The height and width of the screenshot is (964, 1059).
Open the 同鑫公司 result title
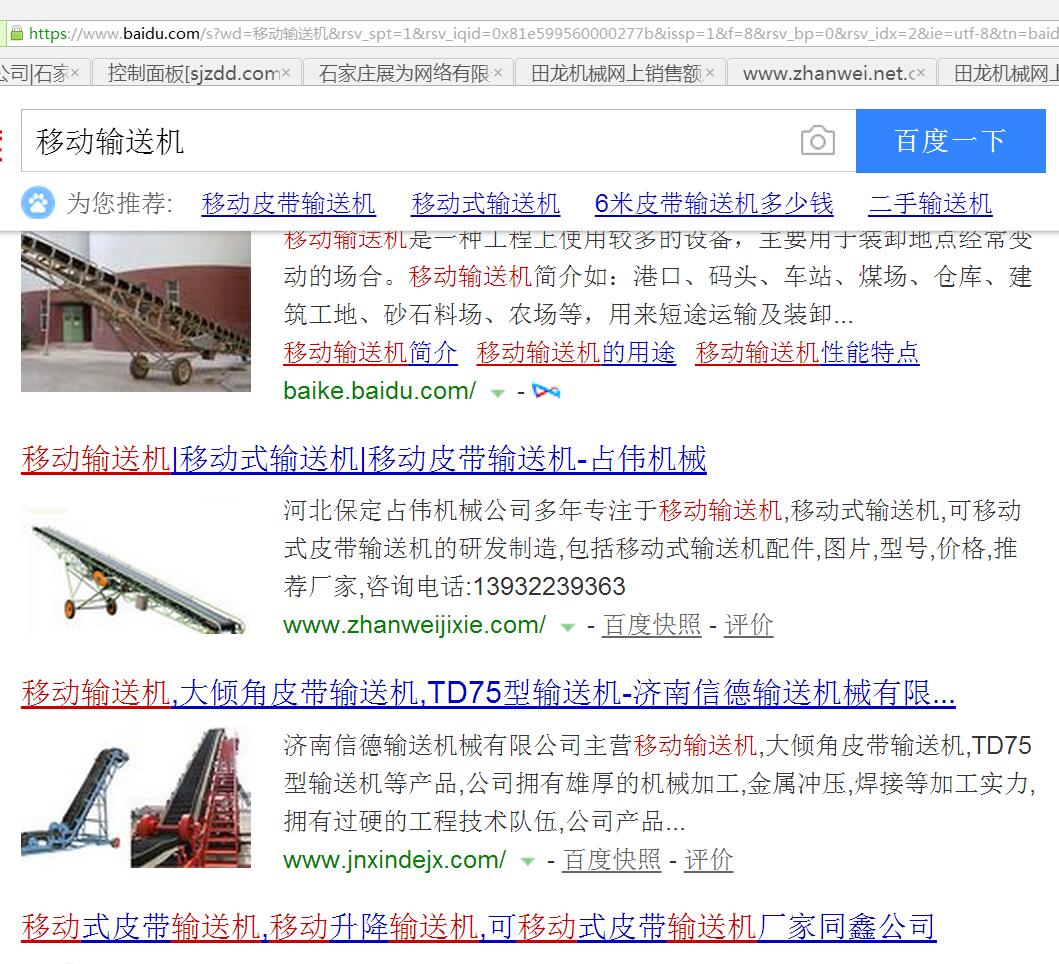[x=478, y=927]
